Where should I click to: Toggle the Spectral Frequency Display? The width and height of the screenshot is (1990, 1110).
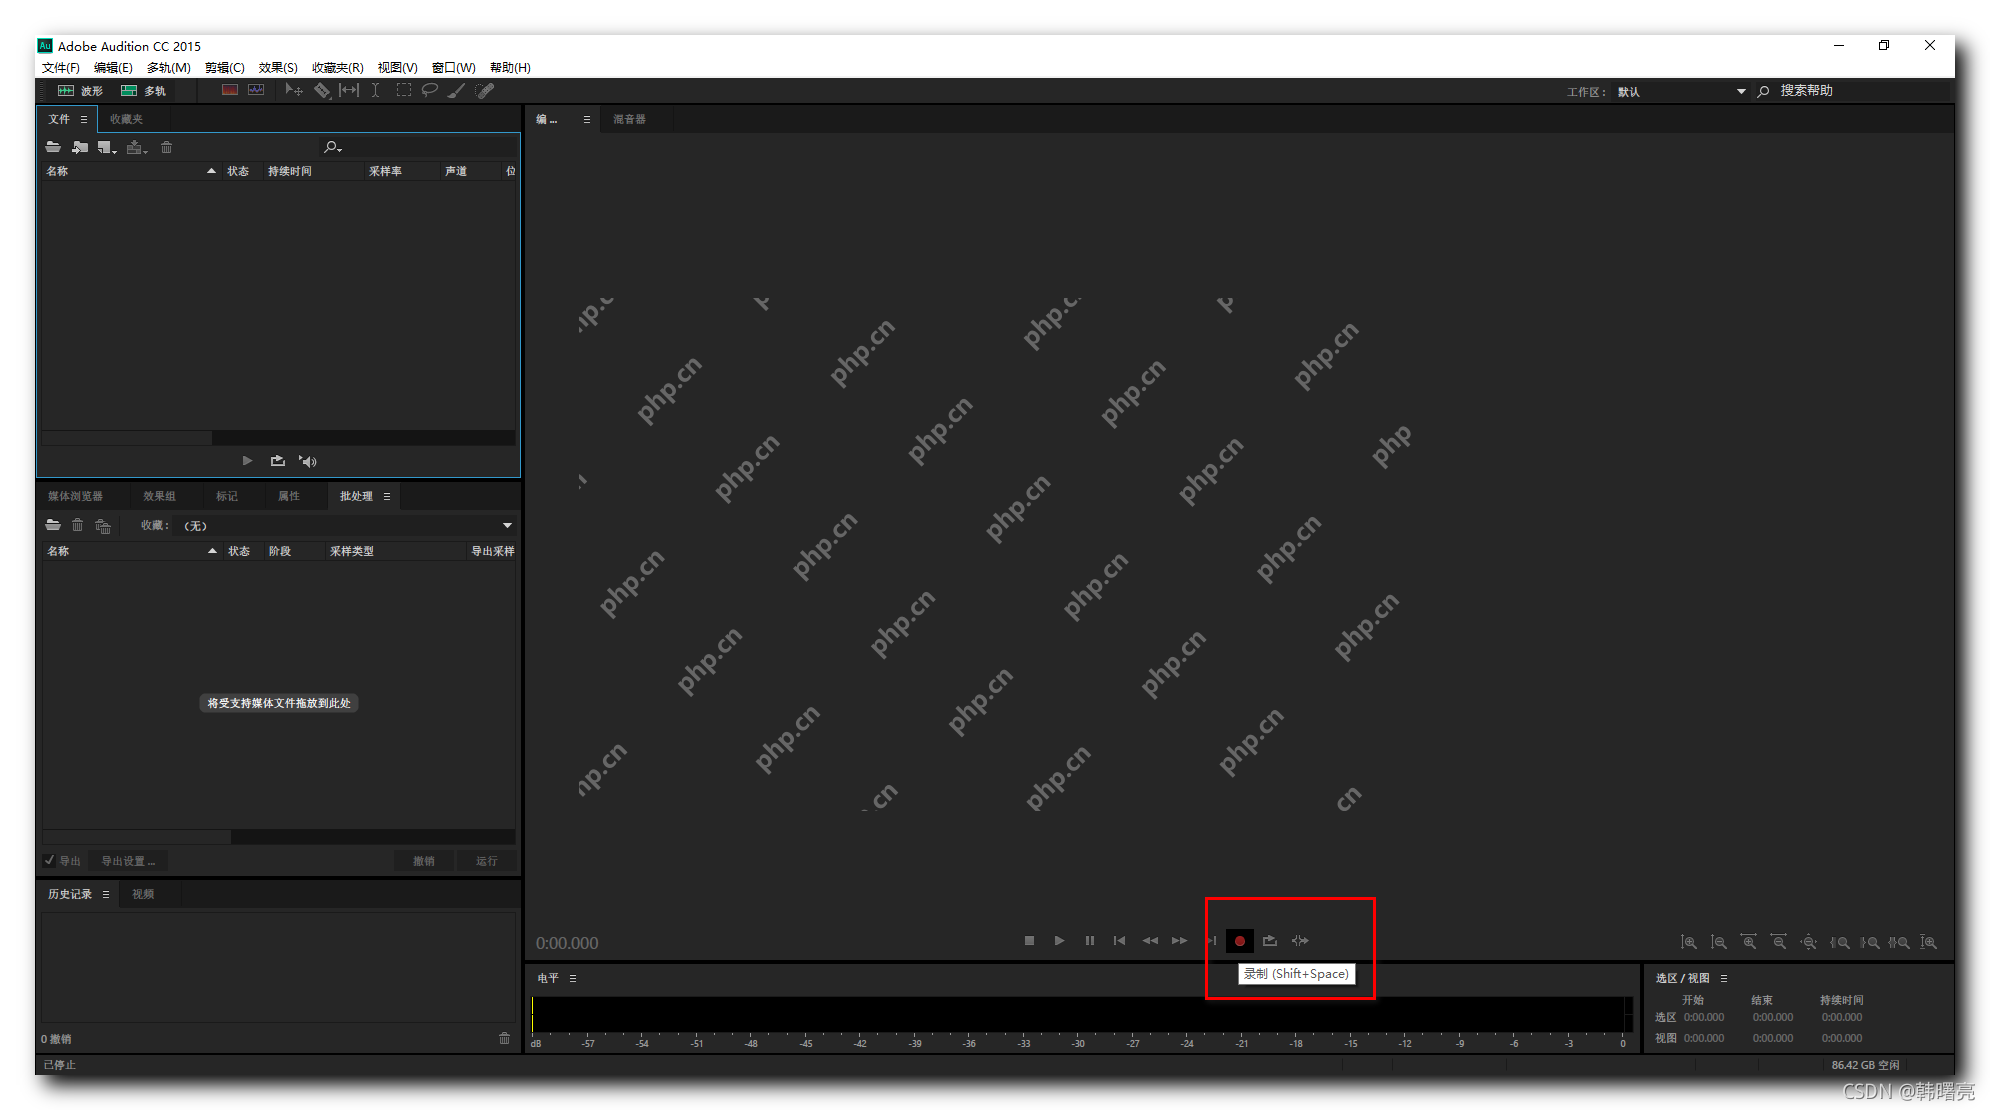[x=229, y=90]
